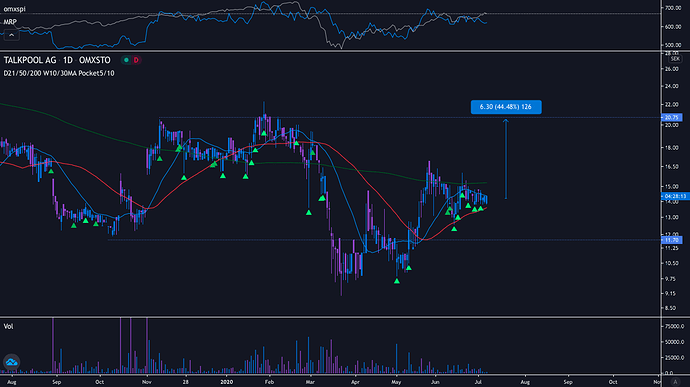Image resolution: width=690 pixels, height=387 pixels.
Task: Click the 11.70 horizontal line price tag
Action: [672, 240]
